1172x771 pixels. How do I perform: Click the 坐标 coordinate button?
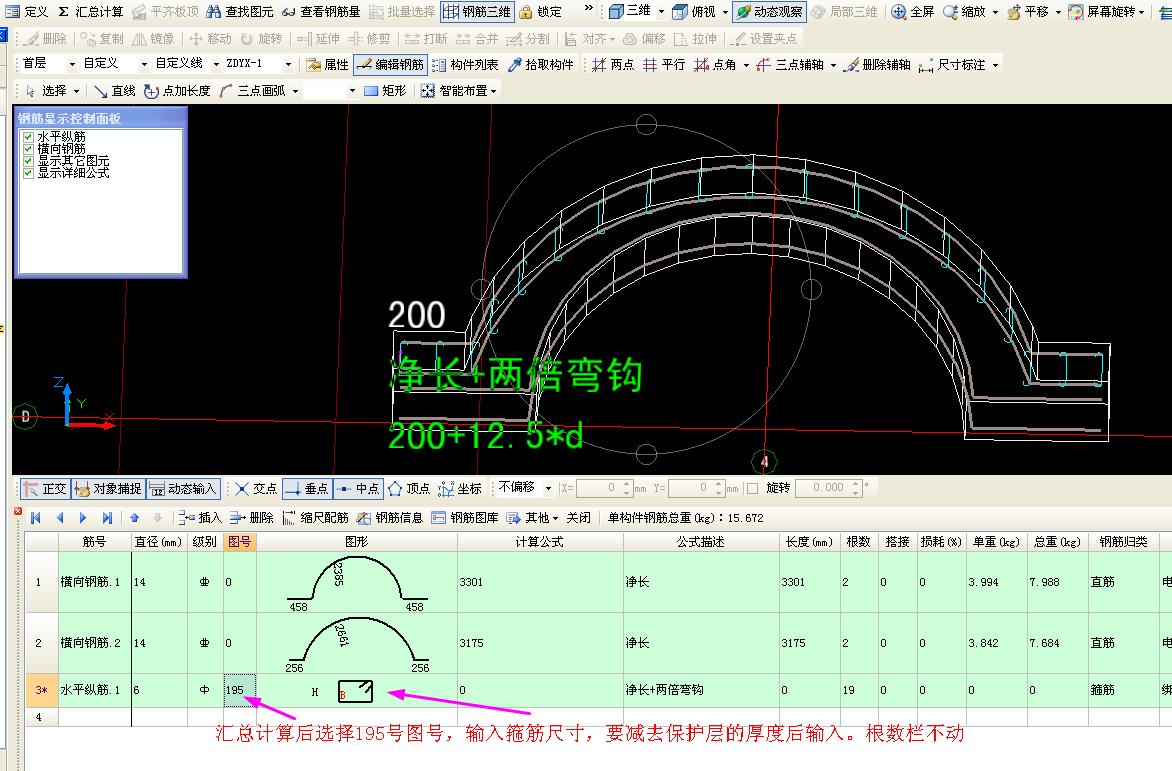click(x=460, y=489)
